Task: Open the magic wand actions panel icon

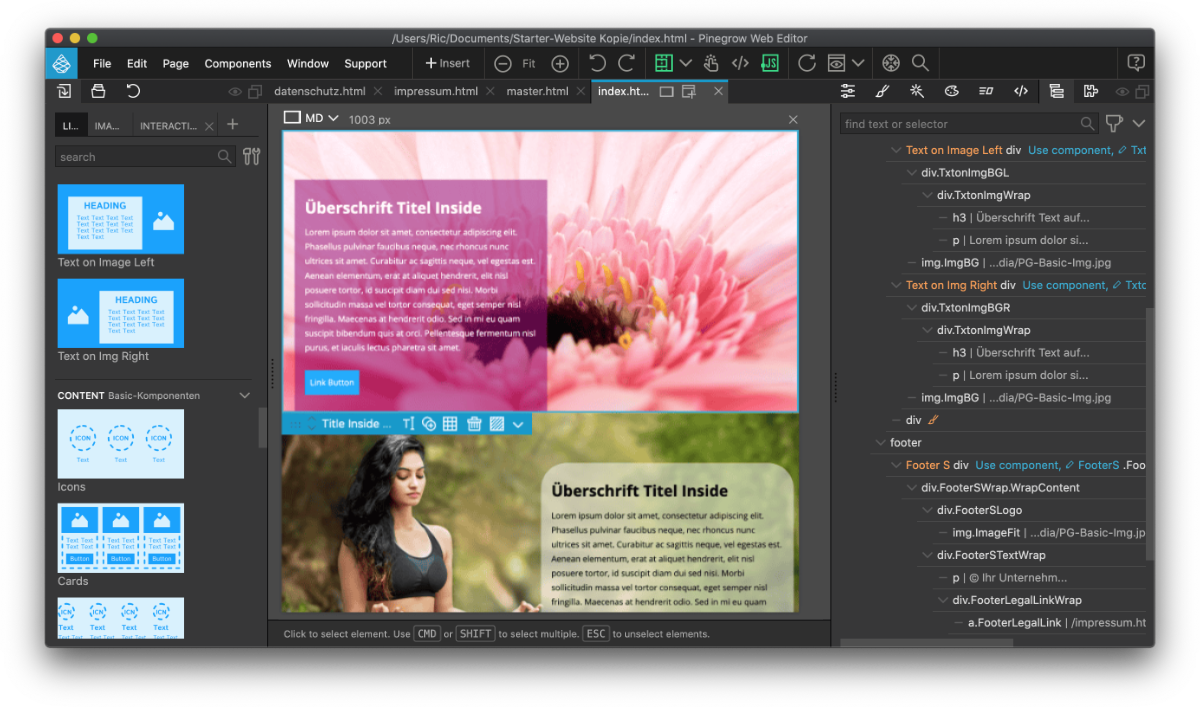Action: click(x=917, y=91)
